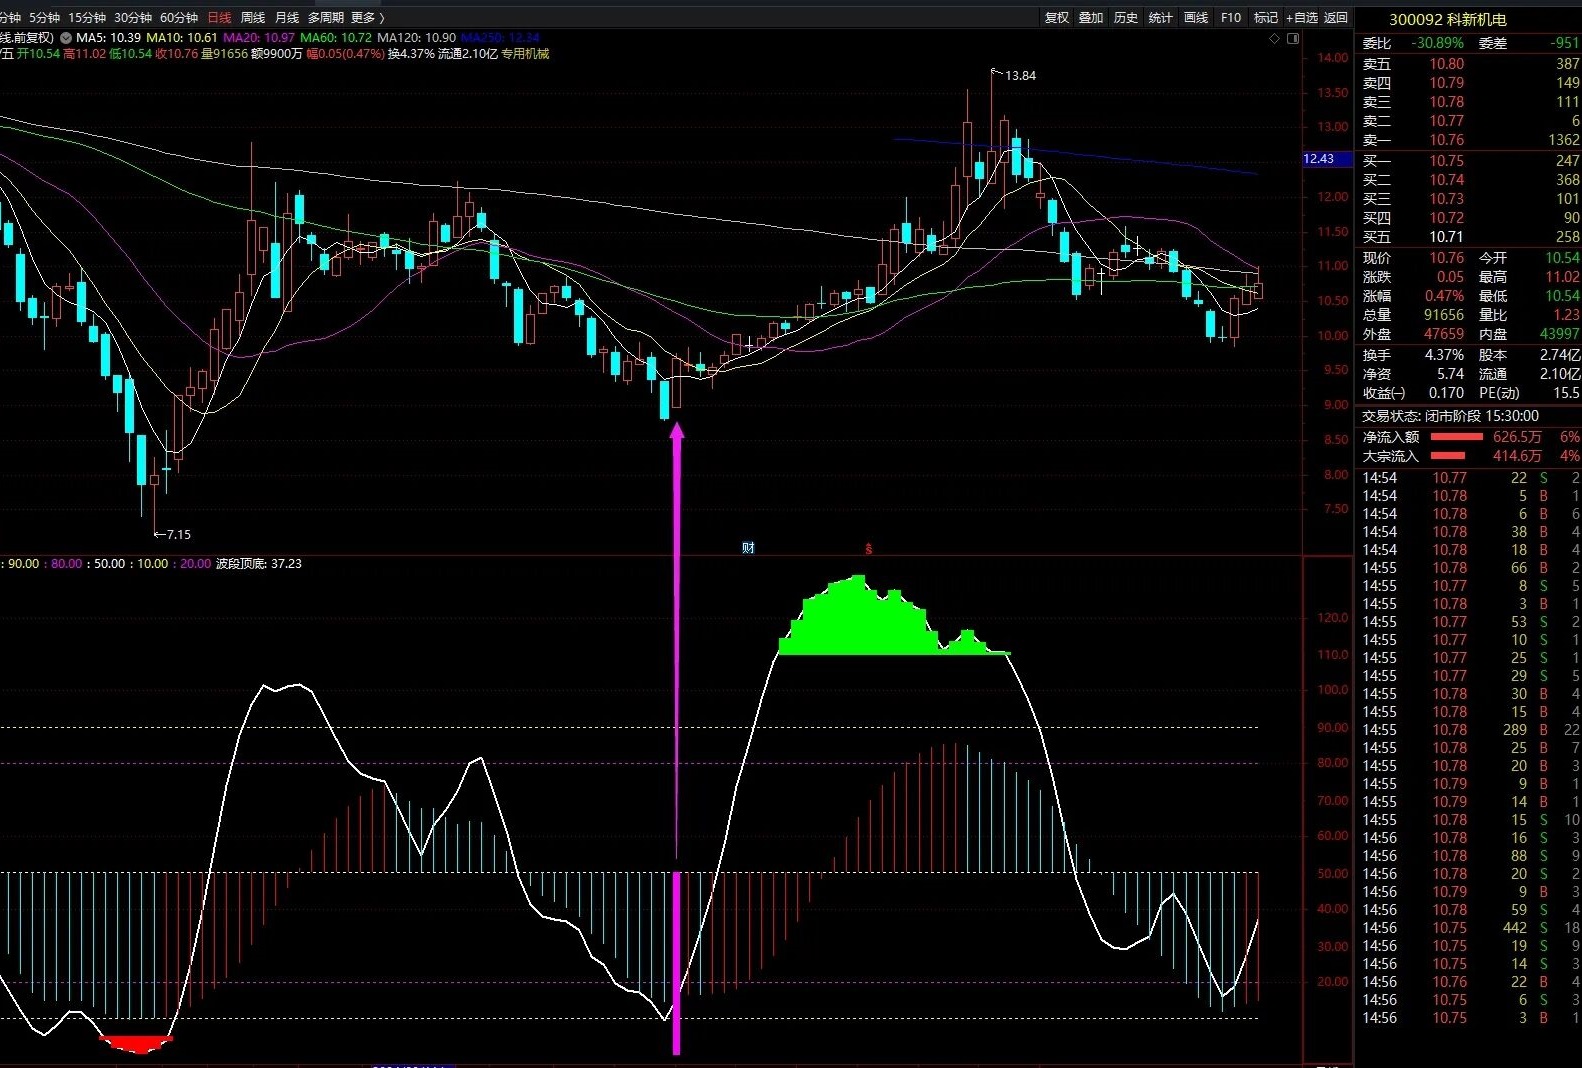Click the blue 财 financial marker
This screenshot has height=1068, width=1582.
tap(748, 548)
